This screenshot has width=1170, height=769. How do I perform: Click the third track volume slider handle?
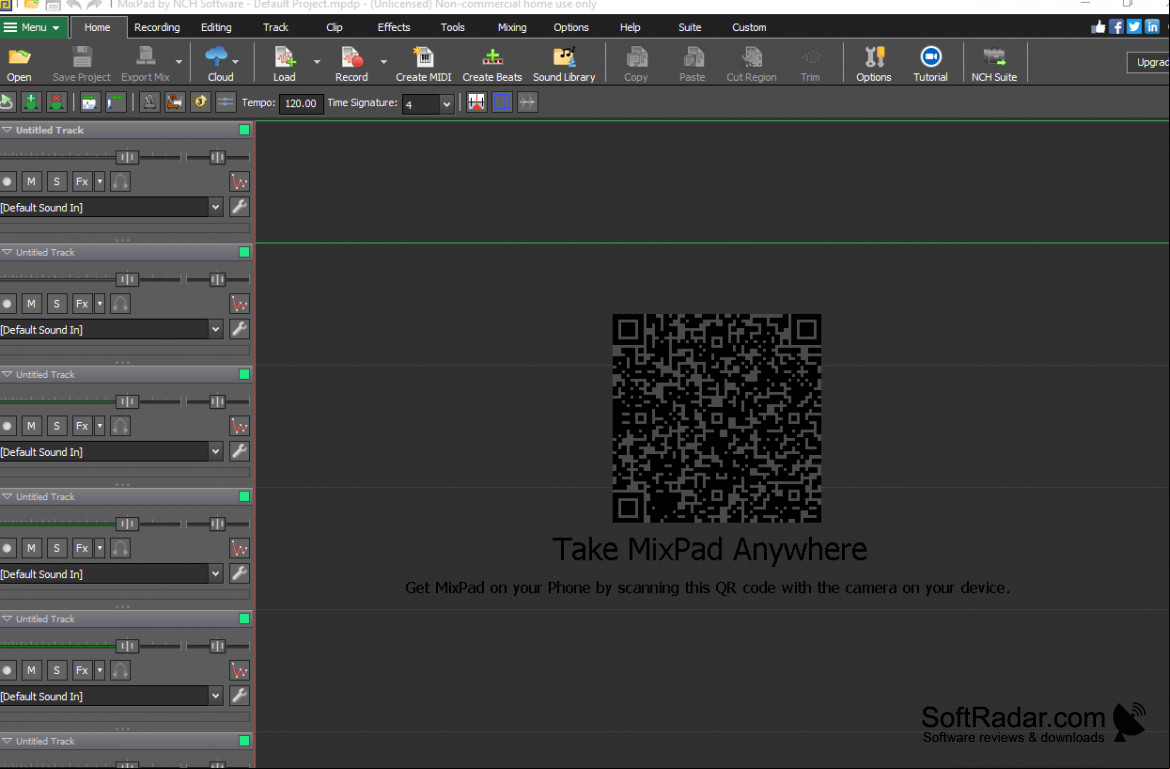128,401
